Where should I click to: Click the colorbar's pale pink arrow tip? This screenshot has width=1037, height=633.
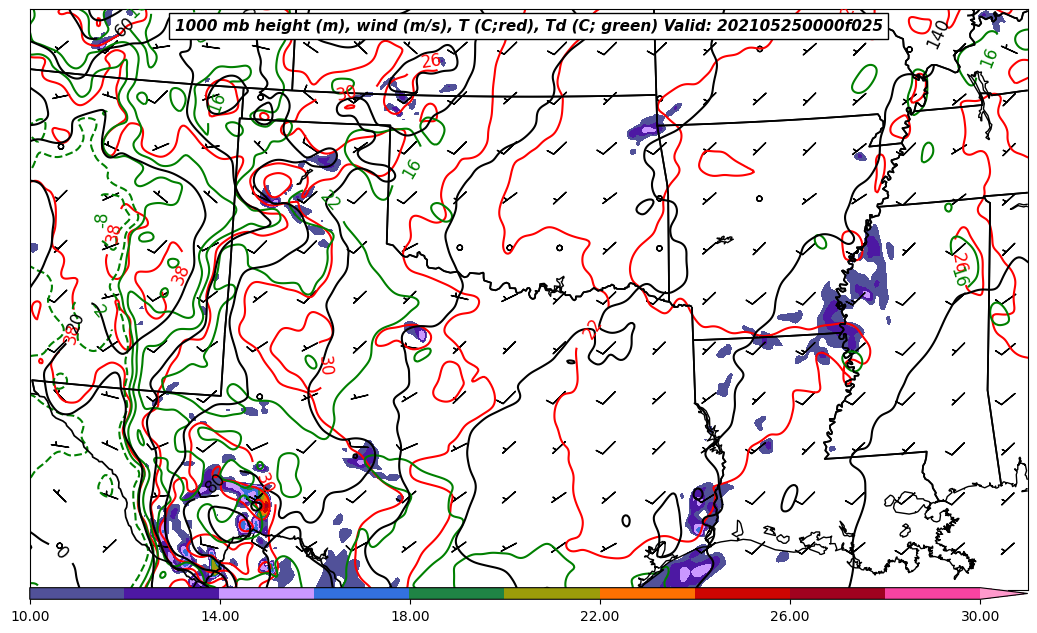(1002, 593)
